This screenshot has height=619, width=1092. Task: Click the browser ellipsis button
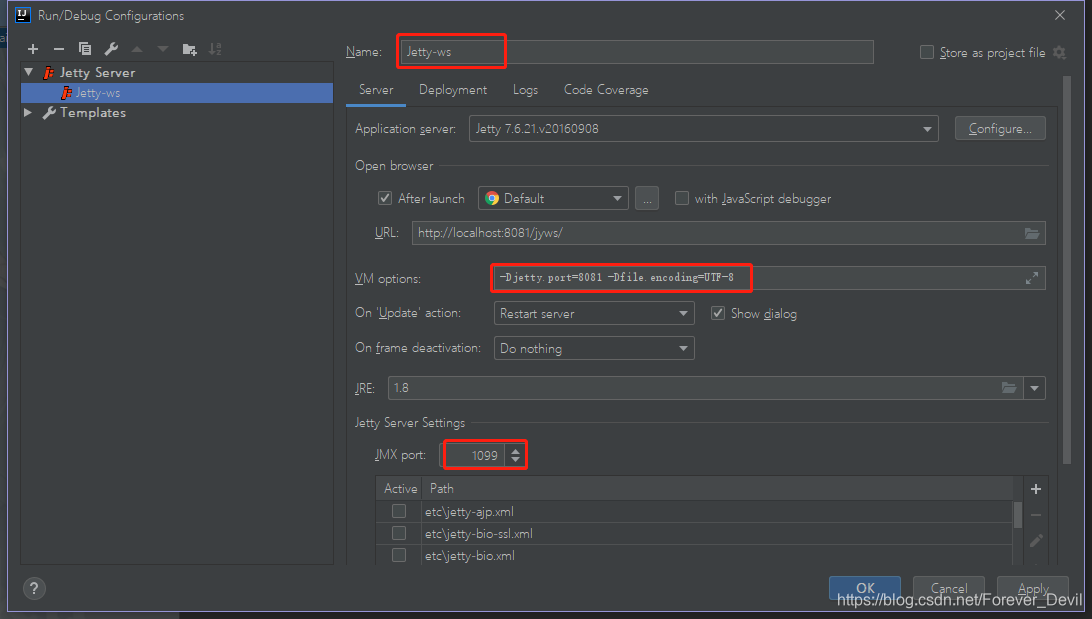[647, 198]
